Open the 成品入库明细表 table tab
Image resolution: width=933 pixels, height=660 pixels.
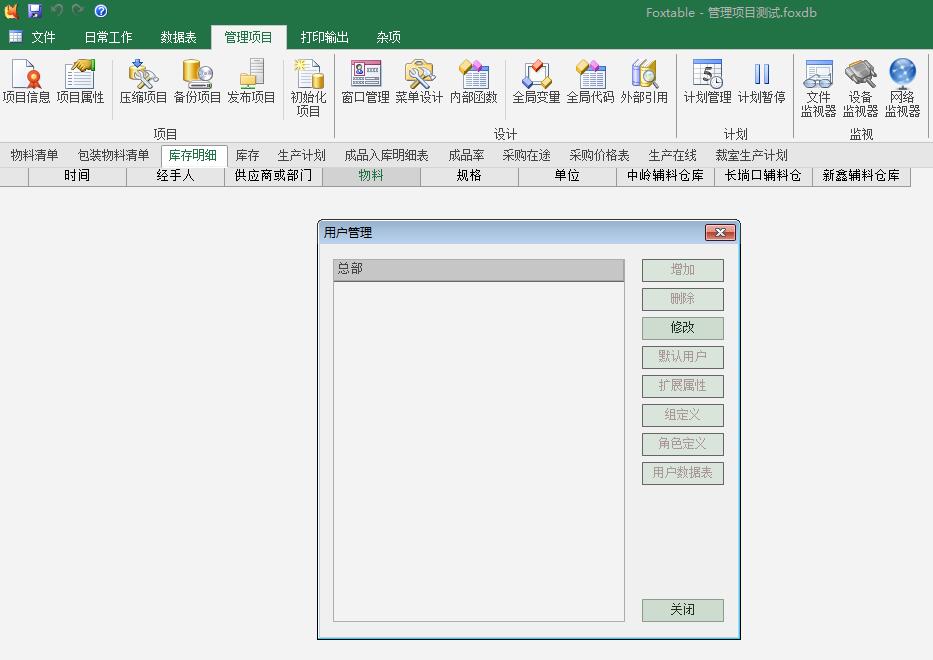tap(386, 155)
